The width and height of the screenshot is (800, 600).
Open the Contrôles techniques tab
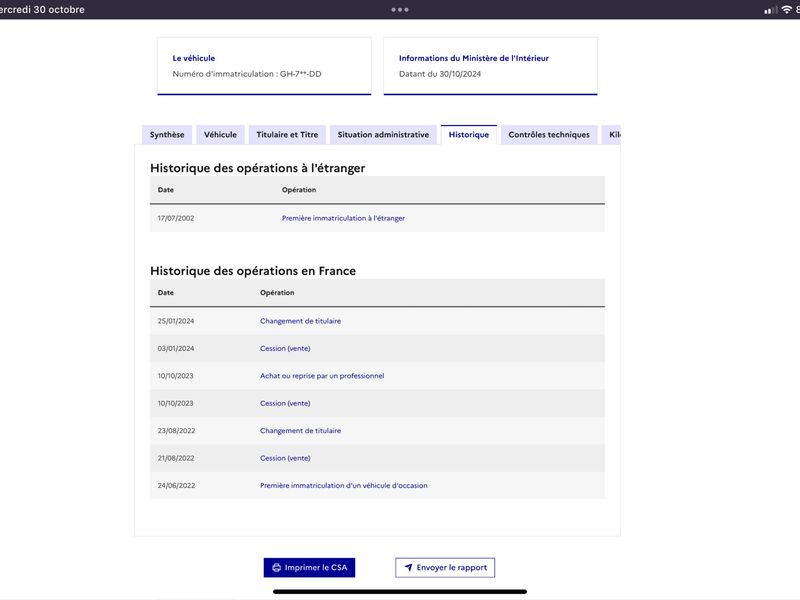[x=549, y=135]
